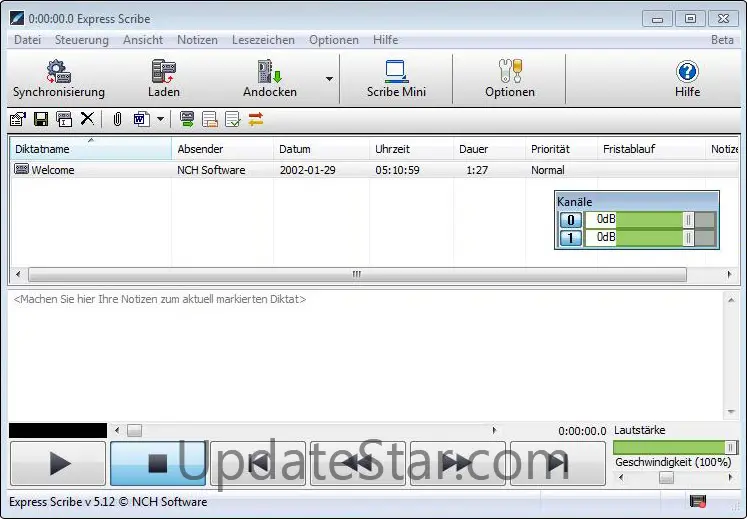Click the Word document icon
747x519 pixels.
pyautogui.click(x=141, y=119)
